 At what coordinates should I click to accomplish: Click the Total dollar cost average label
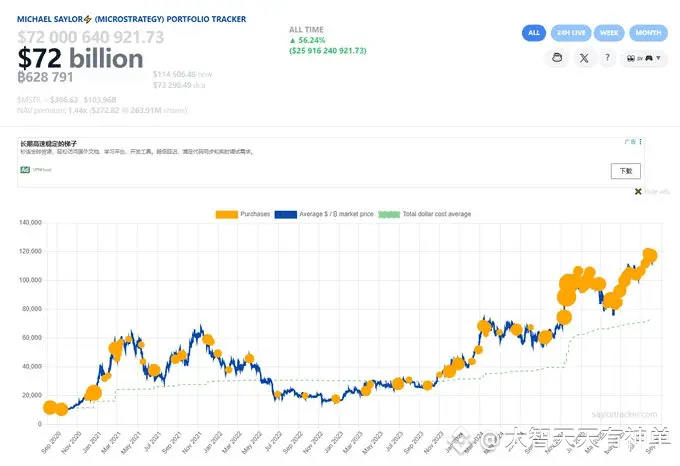pyautogui.click(x=437, y=214)
